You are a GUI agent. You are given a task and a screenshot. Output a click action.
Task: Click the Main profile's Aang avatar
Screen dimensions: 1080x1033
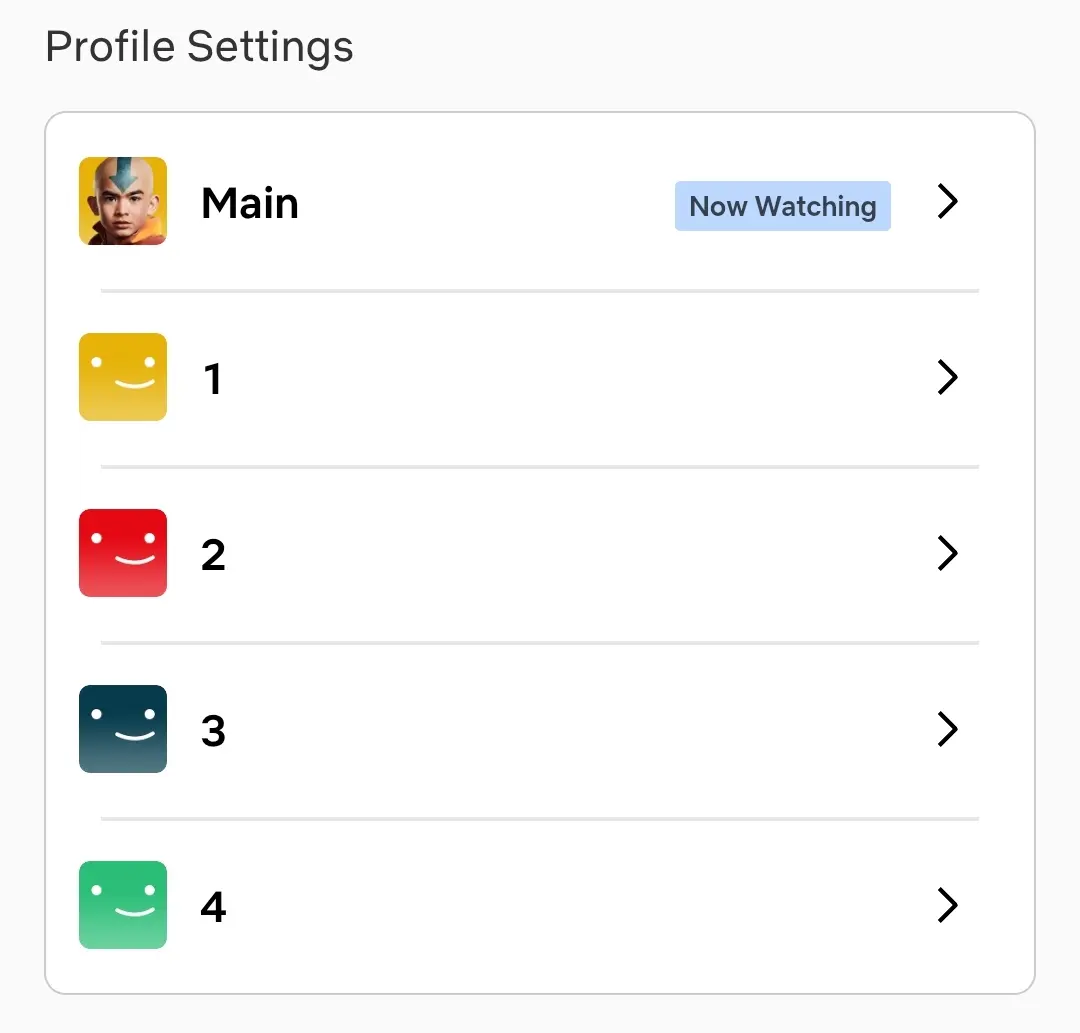point(123,201)
